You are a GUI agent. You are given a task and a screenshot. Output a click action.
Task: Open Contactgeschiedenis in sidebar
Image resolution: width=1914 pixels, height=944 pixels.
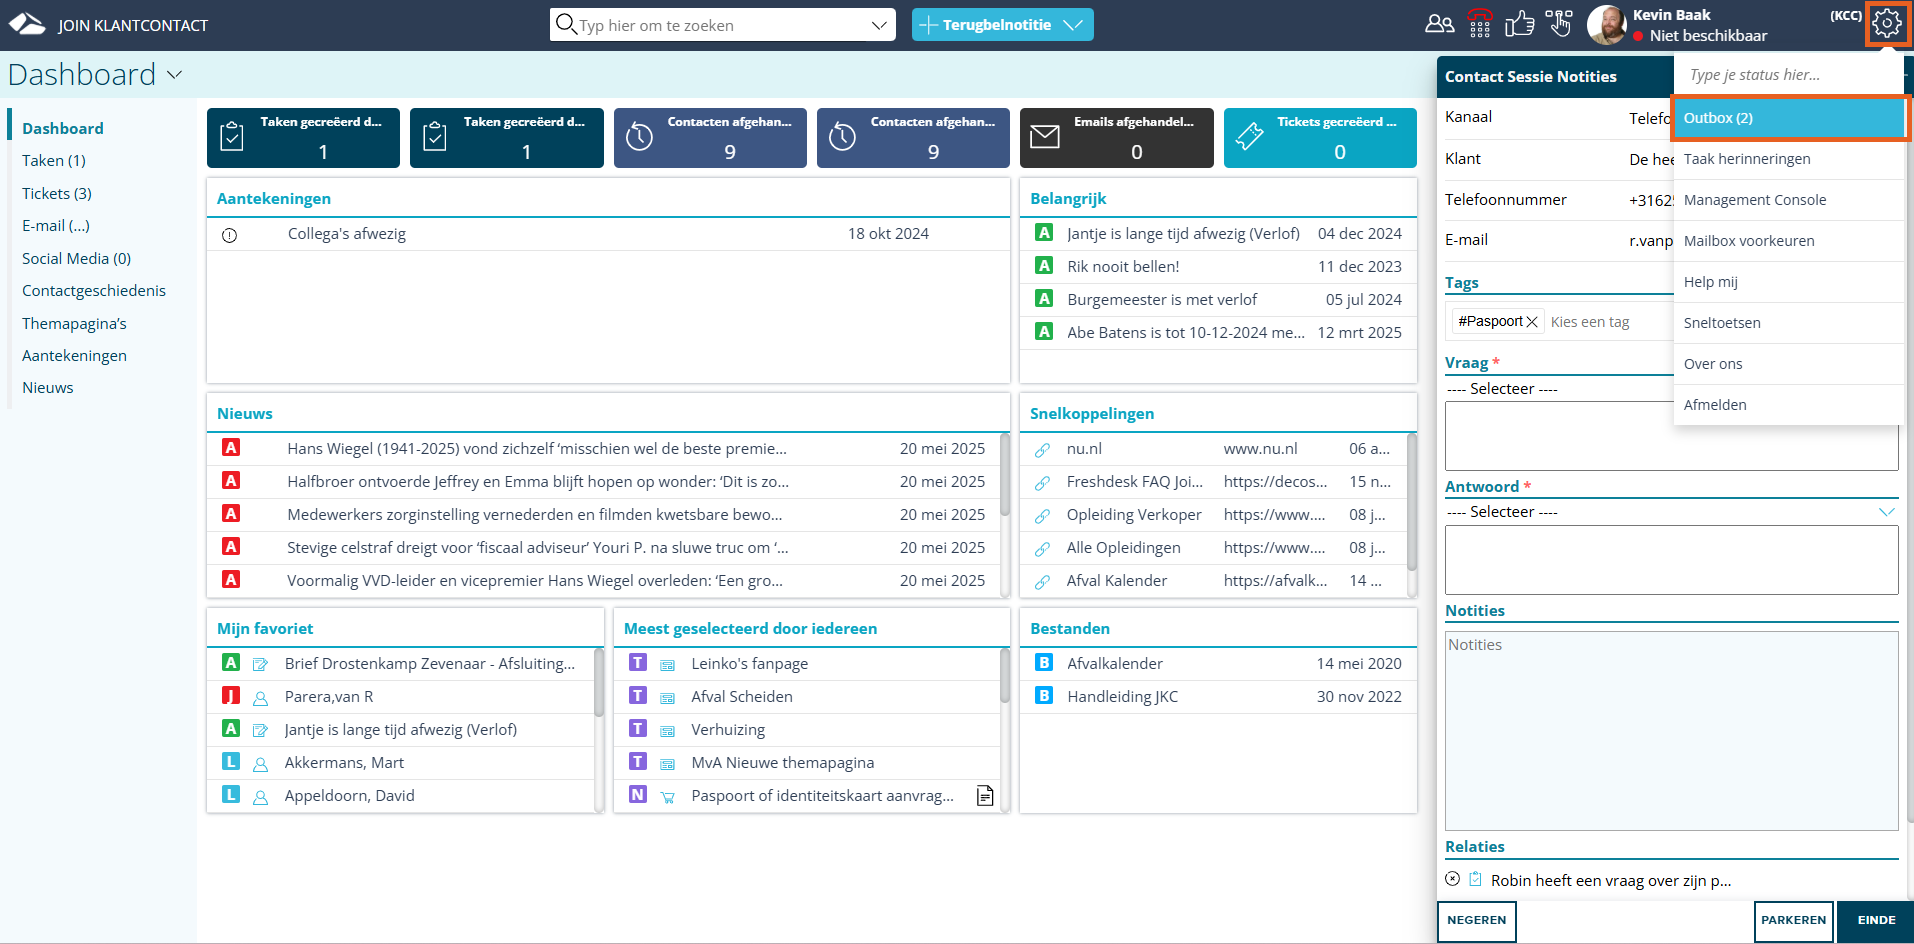pos(94,291)
